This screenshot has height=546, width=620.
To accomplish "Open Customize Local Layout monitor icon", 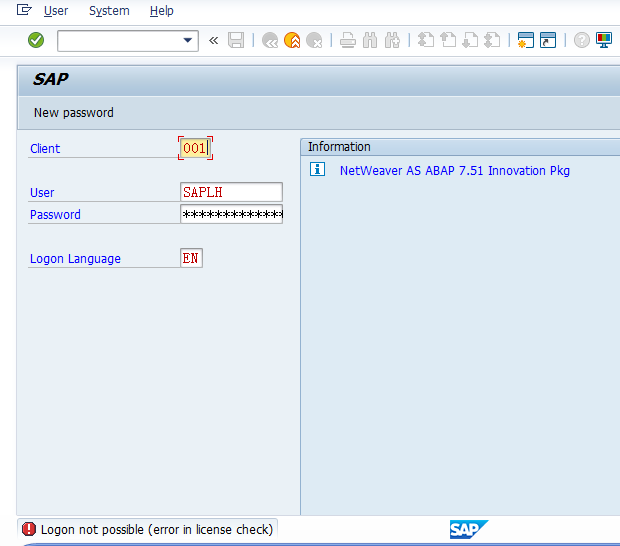I will tap(604, 40).
